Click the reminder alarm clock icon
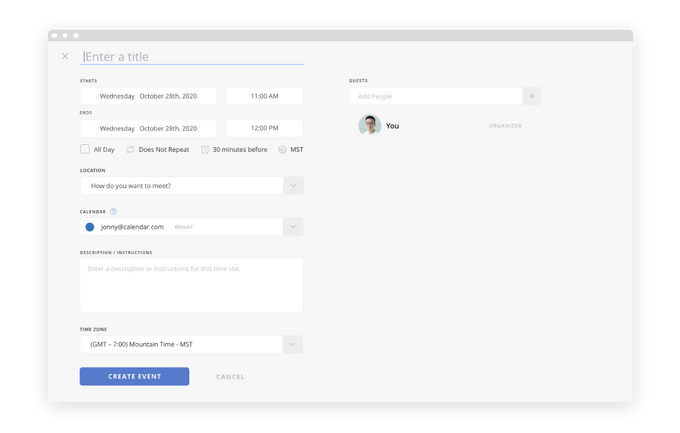Screen dimensions: 680x433 205,150
